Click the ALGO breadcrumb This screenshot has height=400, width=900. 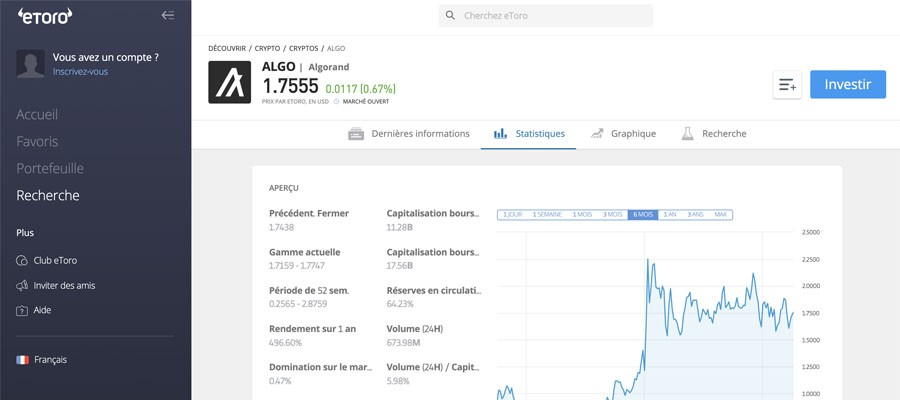[x=336, y=49]
